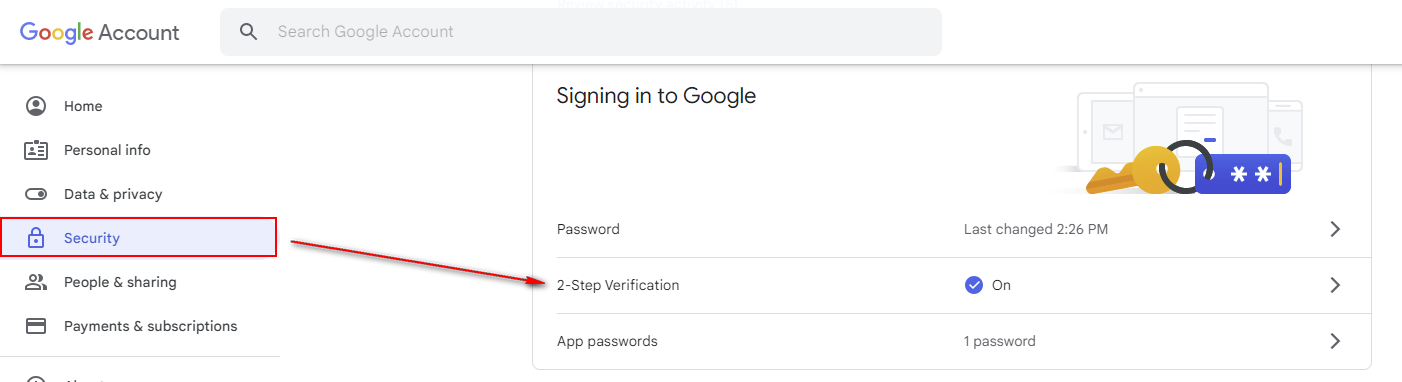This screenshot has height=382, width=1402.
Task: Click the People & sharing icon
Action: 36,282
